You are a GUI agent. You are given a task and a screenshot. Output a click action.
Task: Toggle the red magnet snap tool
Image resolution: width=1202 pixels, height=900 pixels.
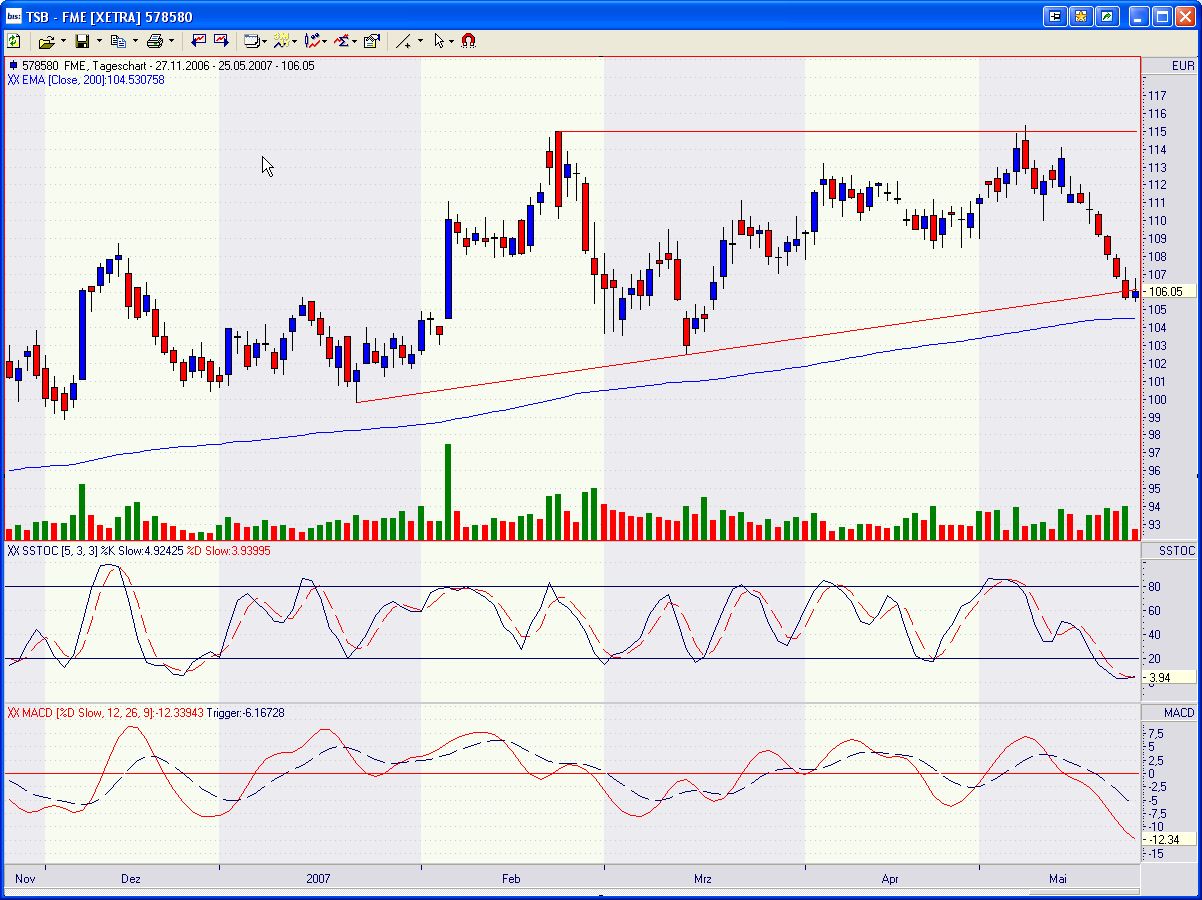[x=469, y=41]
